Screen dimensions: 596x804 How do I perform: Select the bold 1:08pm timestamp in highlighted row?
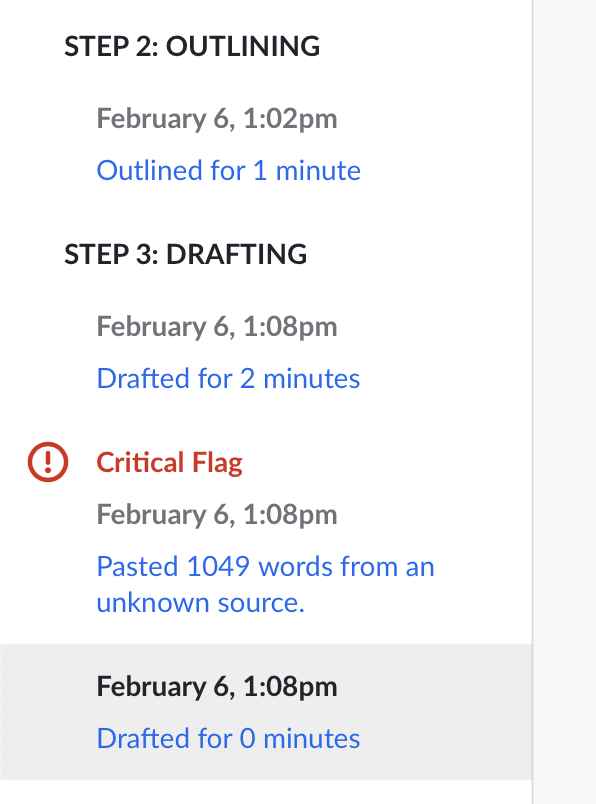pos(217,687)
